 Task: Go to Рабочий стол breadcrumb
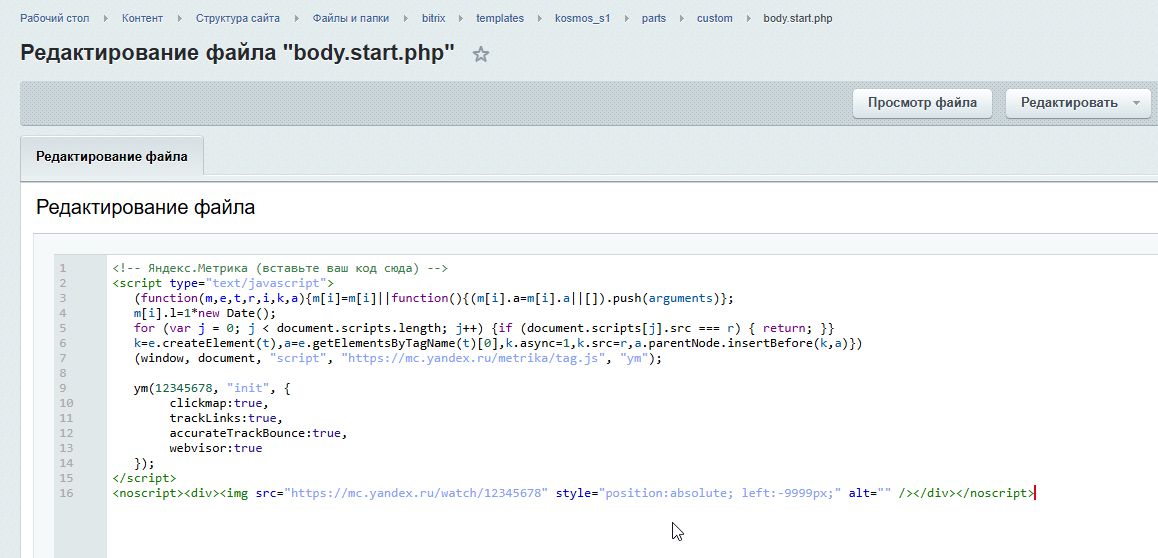(x=53, y=18)
